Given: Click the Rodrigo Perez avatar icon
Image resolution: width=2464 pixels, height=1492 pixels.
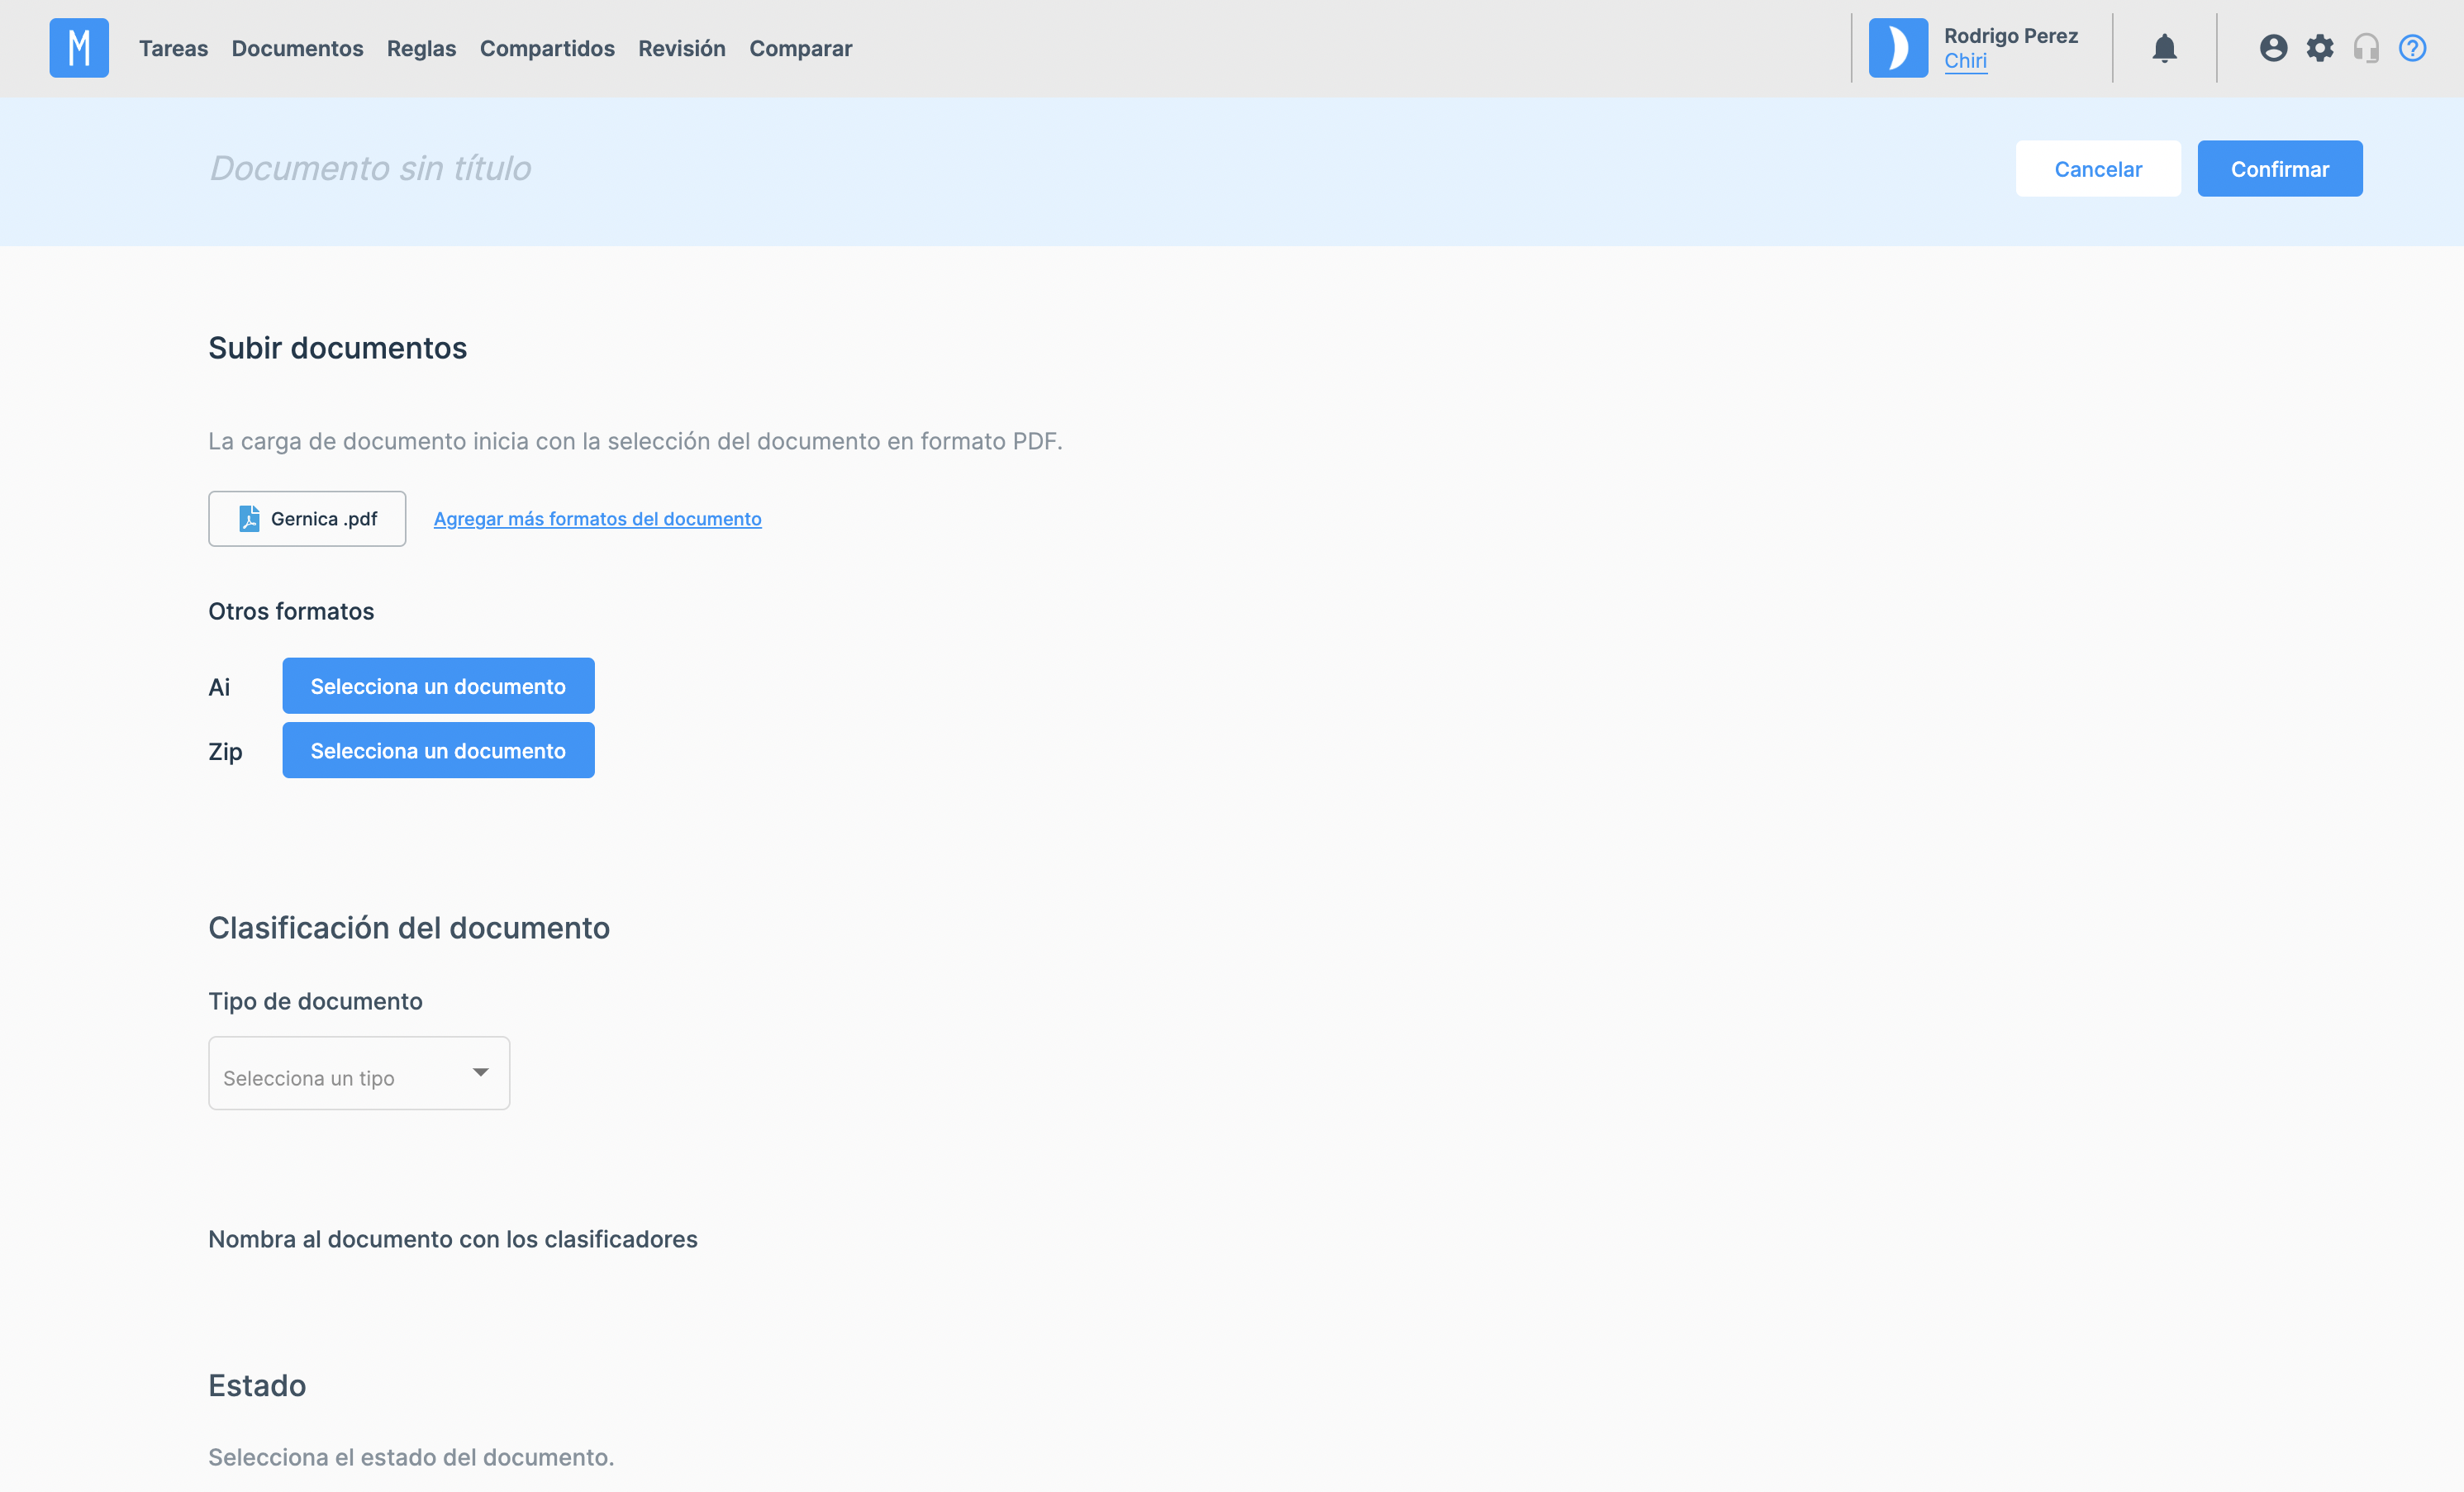Looking at the screenshot, I should [x=1898, y=48].
